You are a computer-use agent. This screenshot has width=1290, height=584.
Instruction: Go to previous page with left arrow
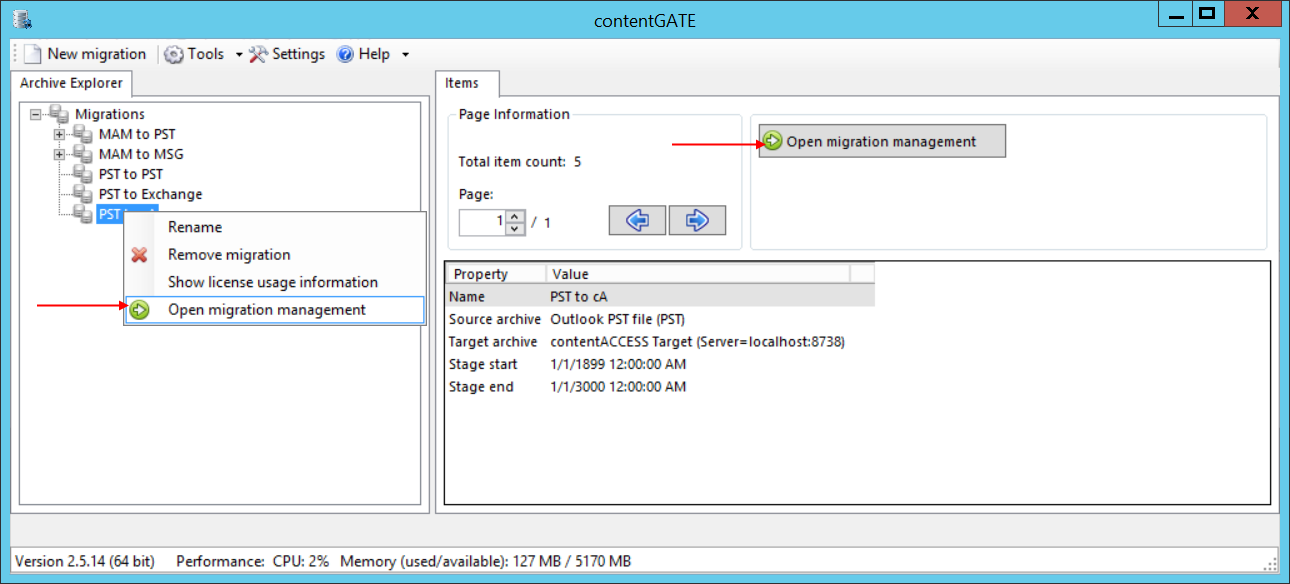(637, 220)
